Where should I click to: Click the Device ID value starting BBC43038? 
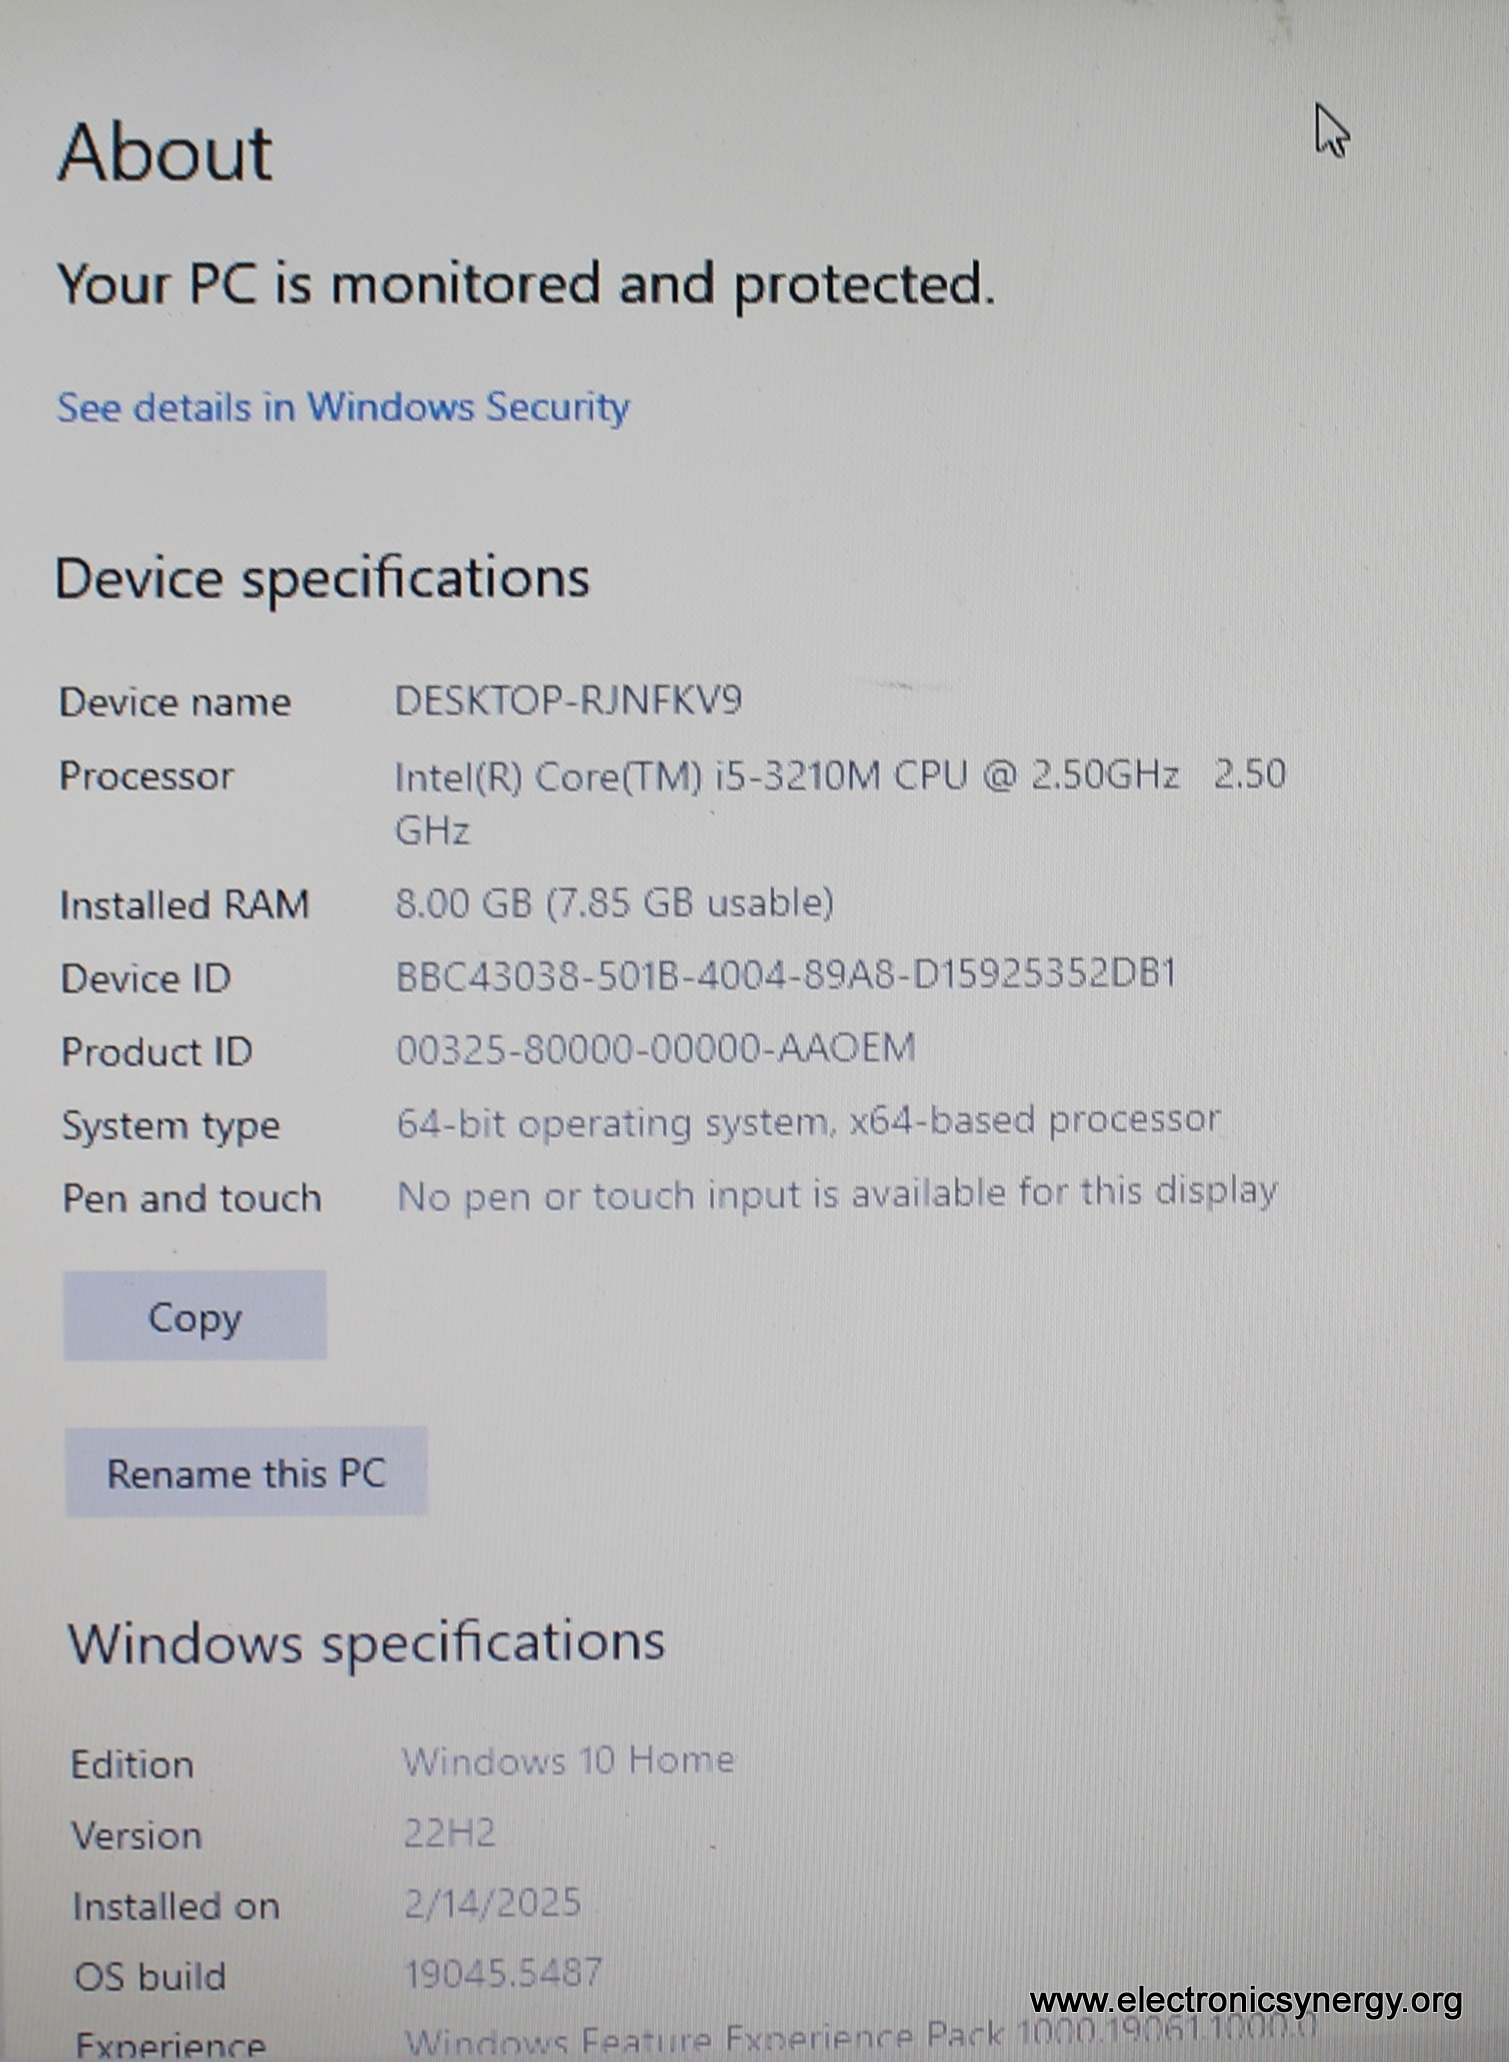[785, 974]
